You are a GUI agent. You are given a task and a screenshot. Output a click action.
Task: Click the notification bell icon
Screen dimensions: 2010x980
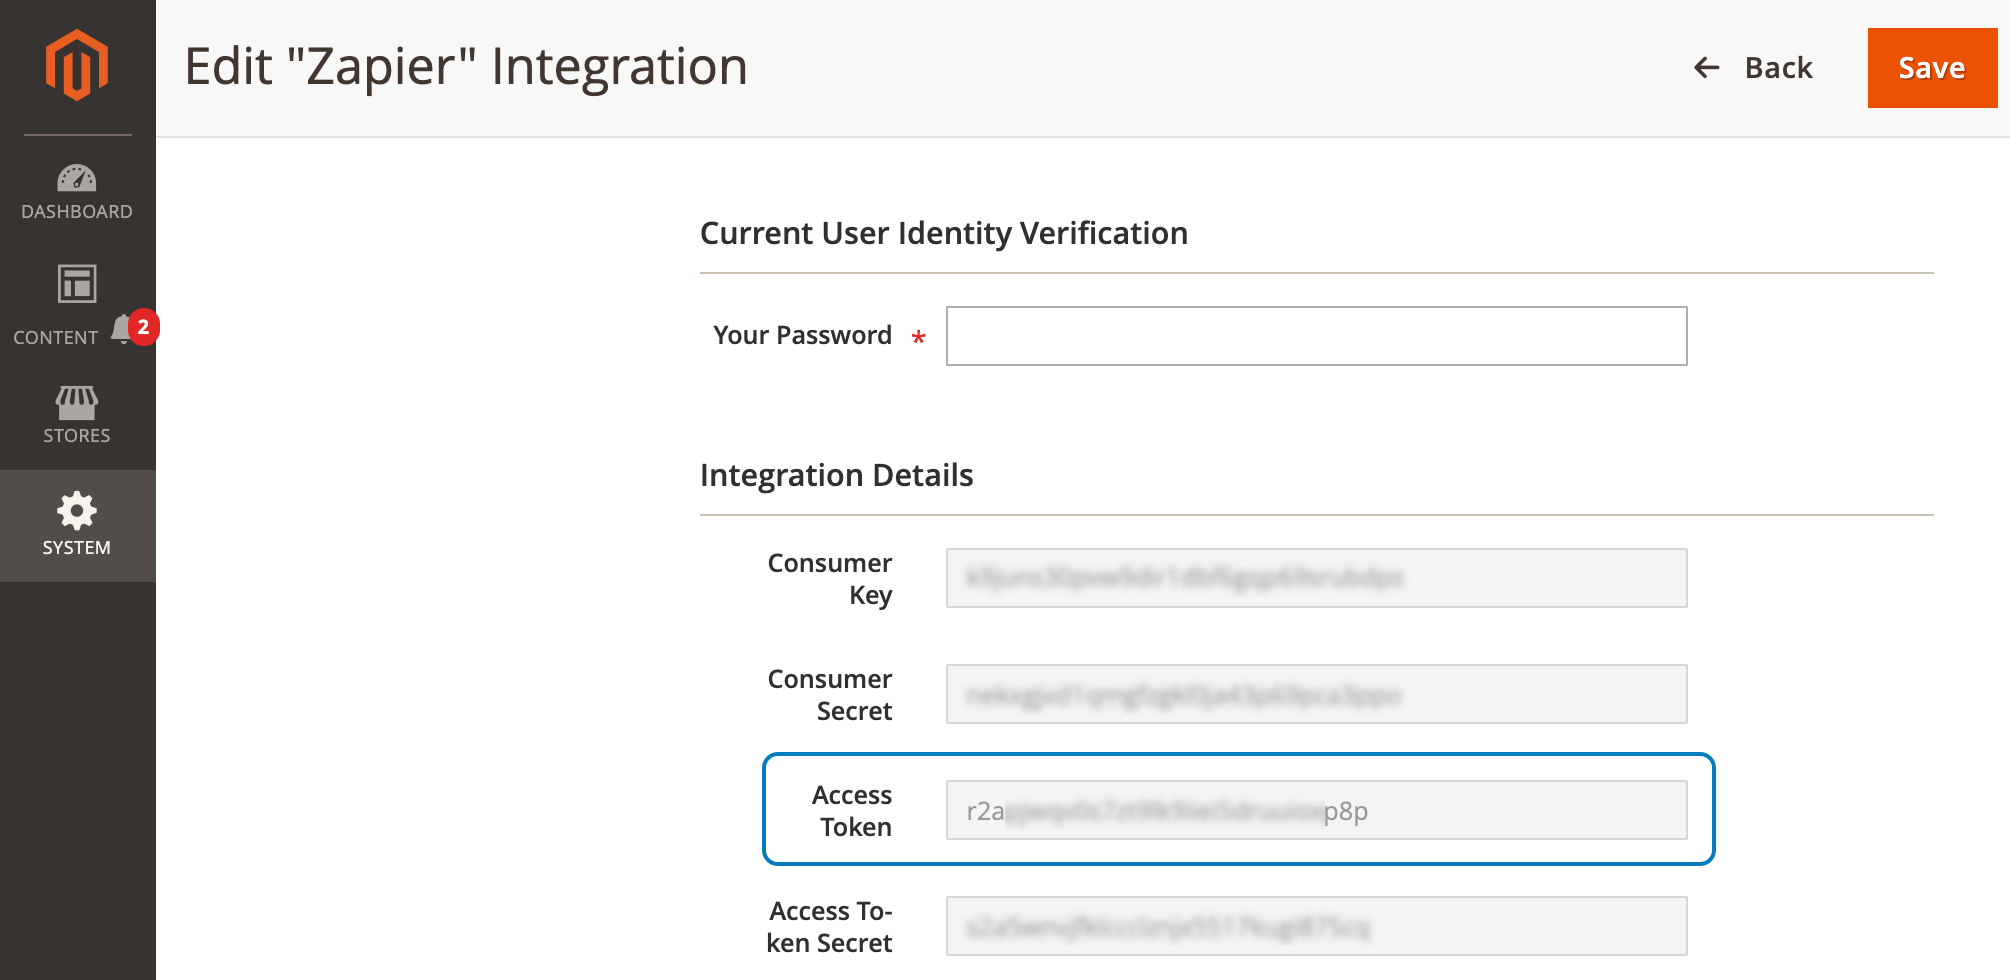120,326
